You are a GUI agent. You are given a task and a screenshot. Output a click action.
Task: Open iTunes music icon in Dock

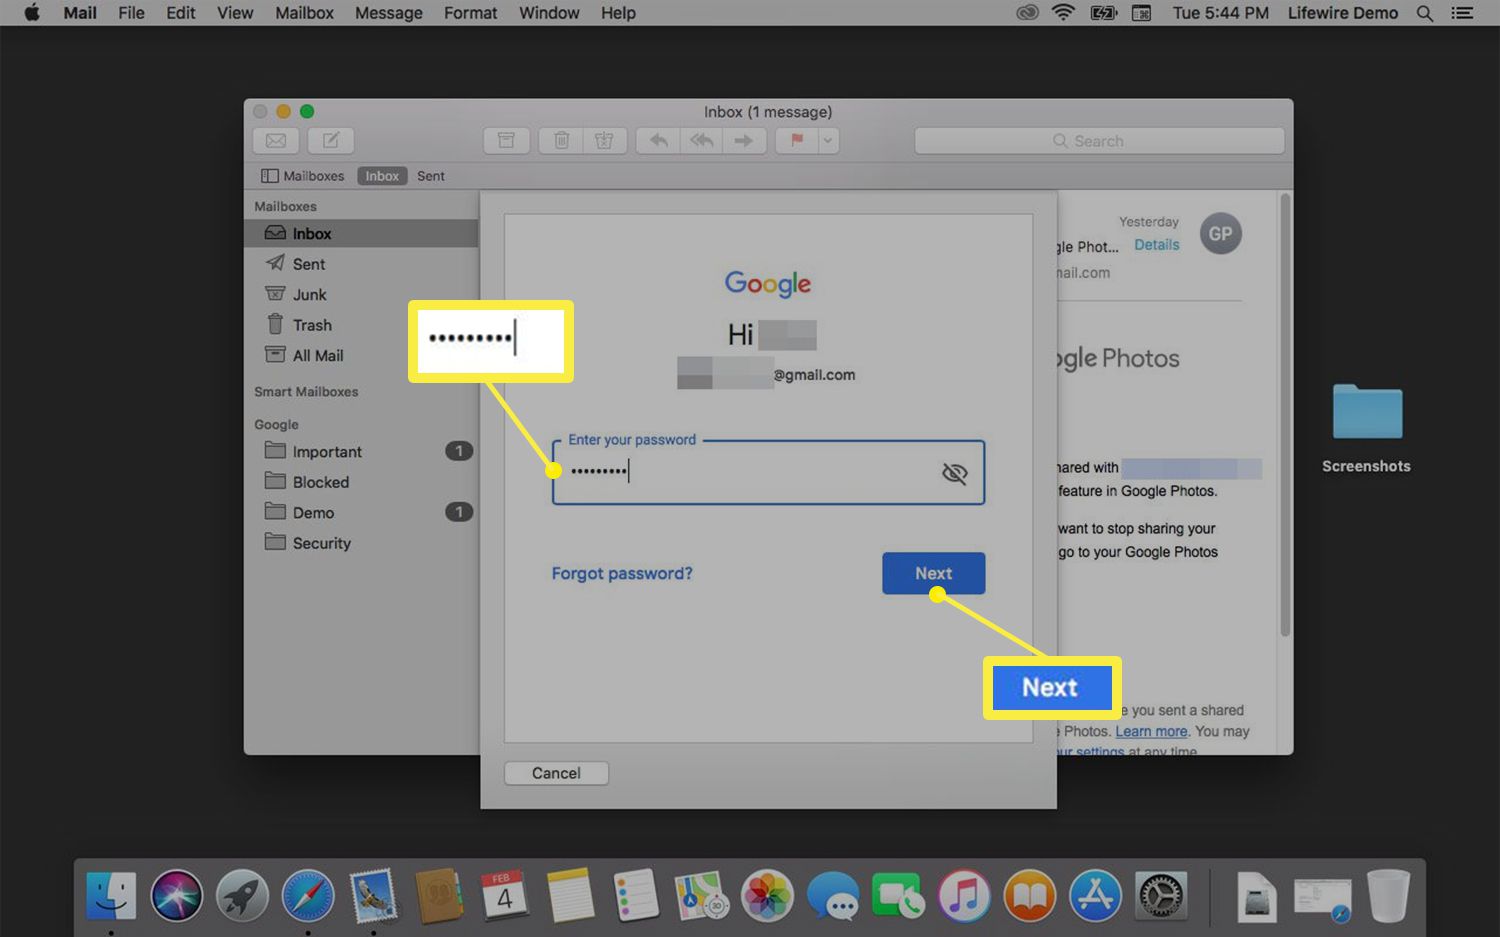[964, 895]
